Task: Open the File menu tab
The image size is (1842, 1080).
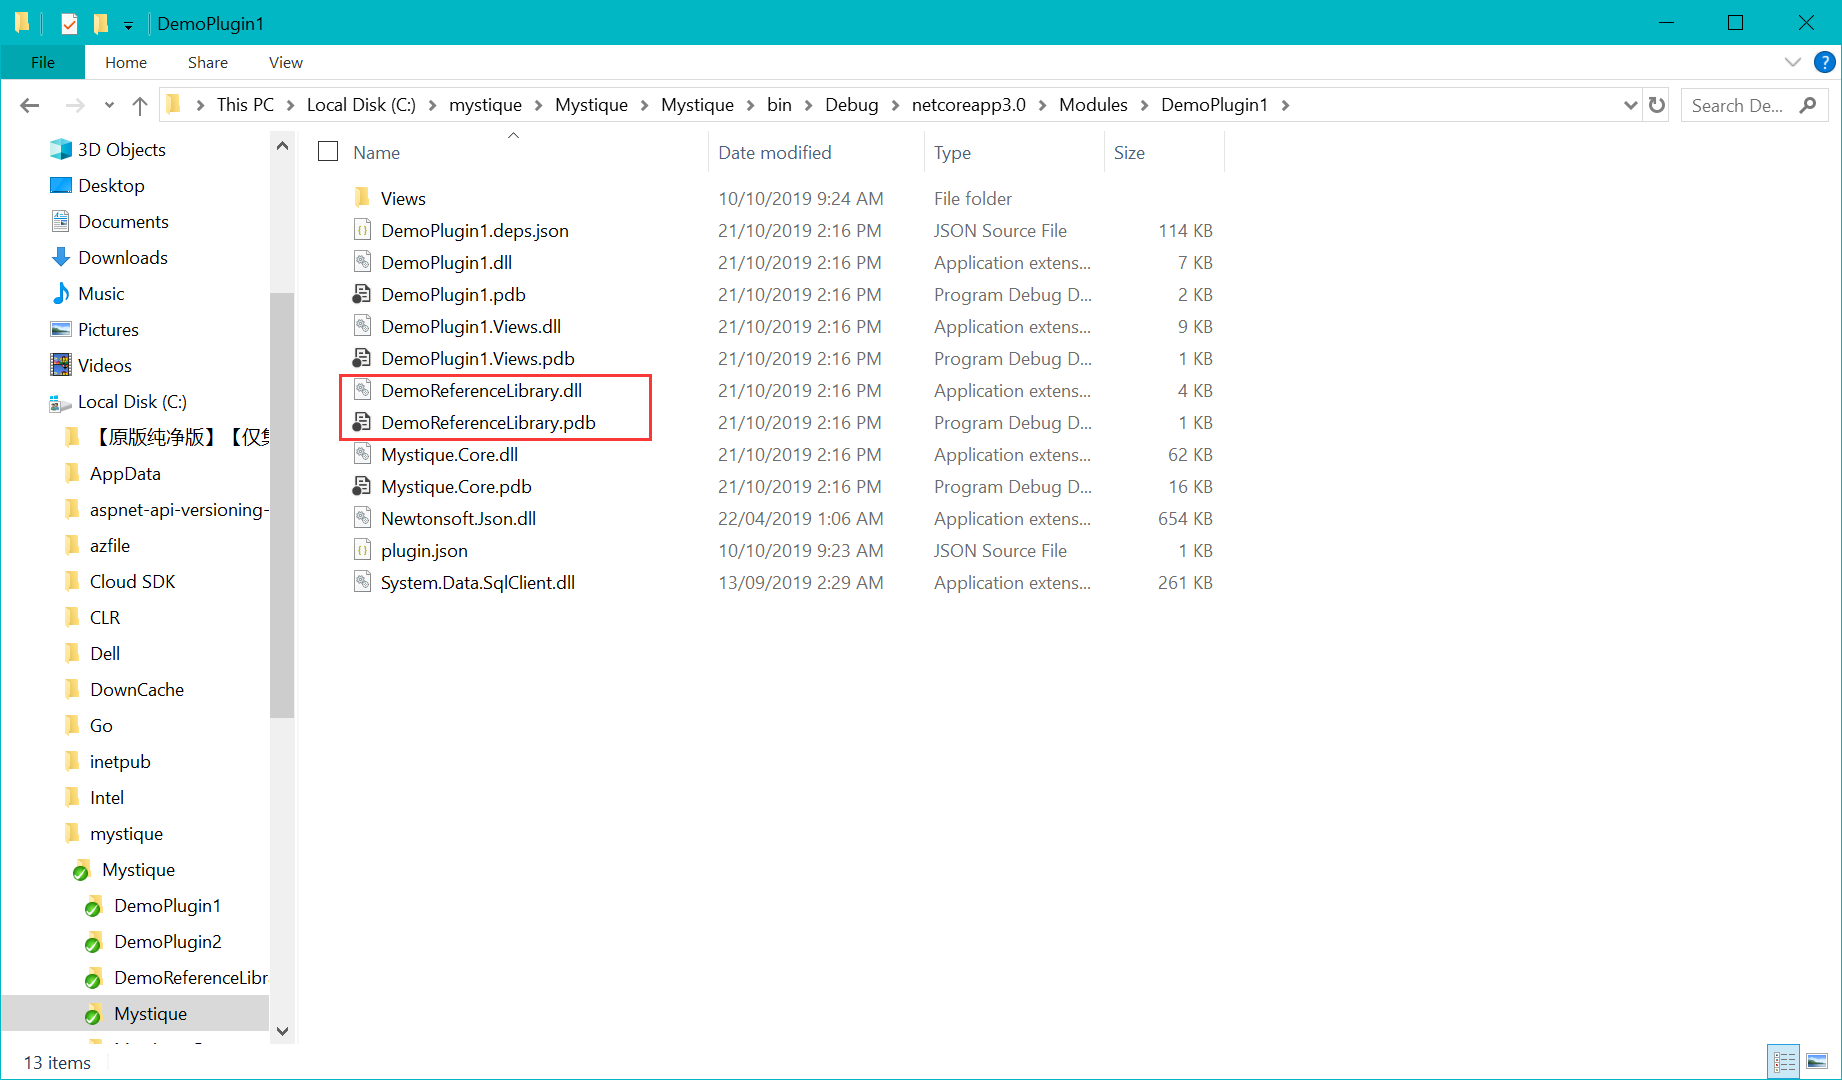Action: (43, 62)
